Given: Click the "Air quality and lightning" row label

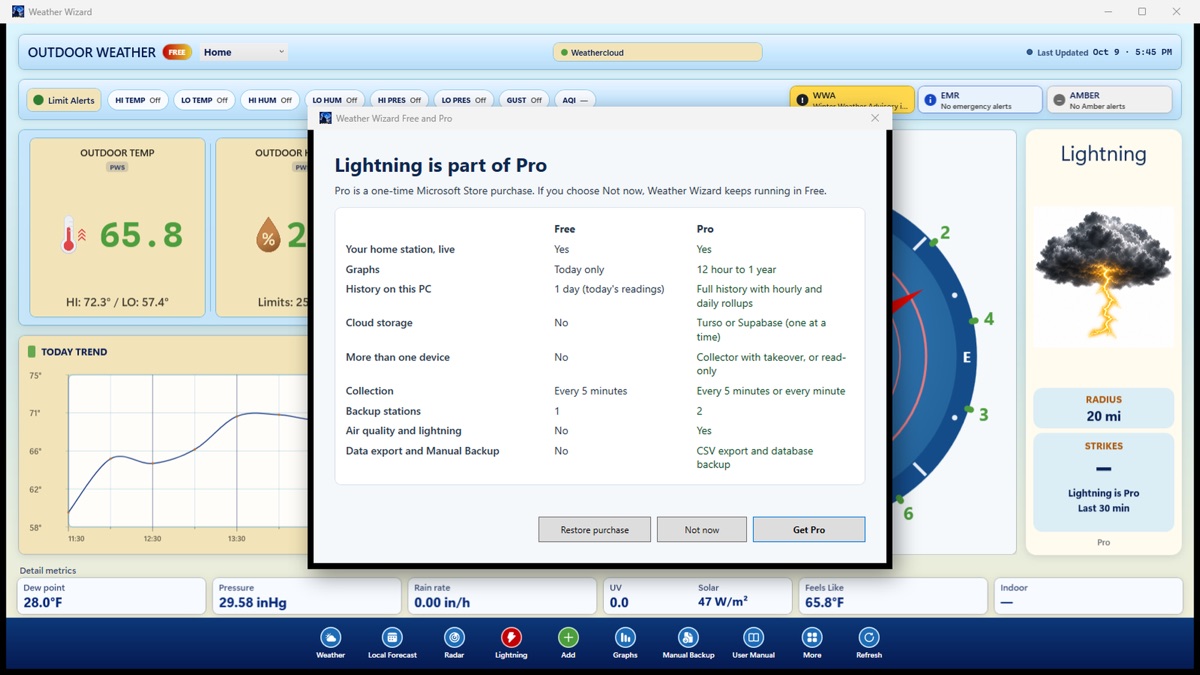Looking at the screenshot, I should [x=404, y=431].
